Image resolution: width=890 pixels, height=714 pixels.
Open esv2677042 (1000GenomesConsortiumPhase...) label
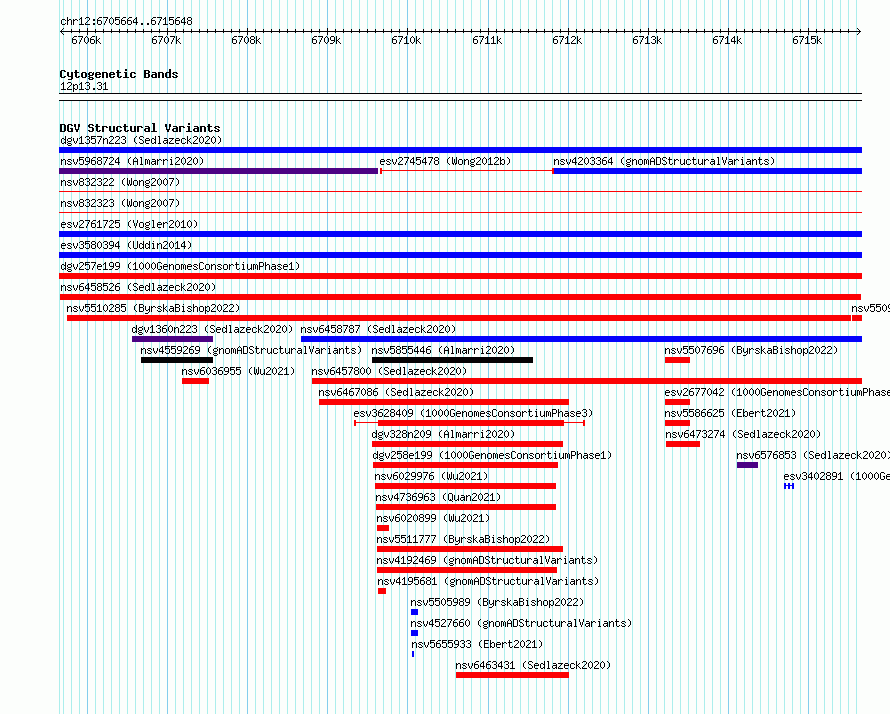[x=777, y=392]
